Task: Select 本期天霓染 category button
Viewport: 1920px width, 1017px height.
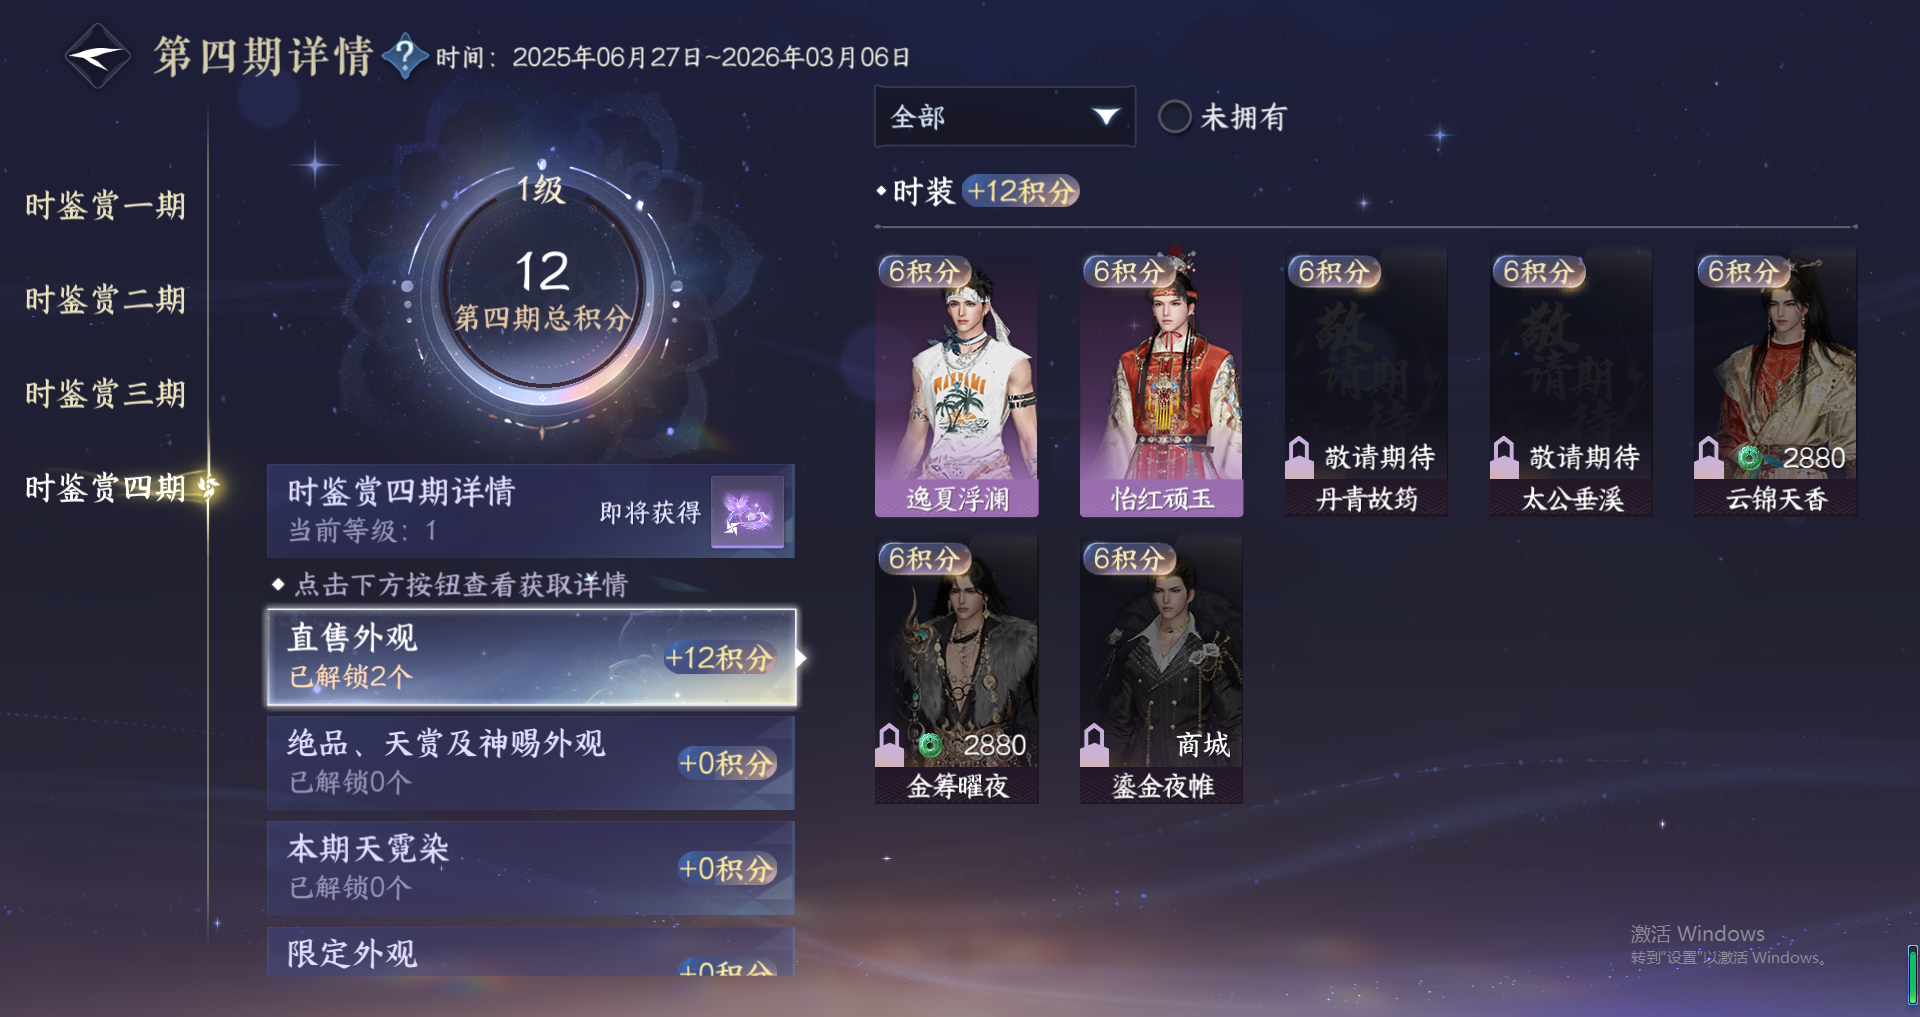Action: pos(531,868)
